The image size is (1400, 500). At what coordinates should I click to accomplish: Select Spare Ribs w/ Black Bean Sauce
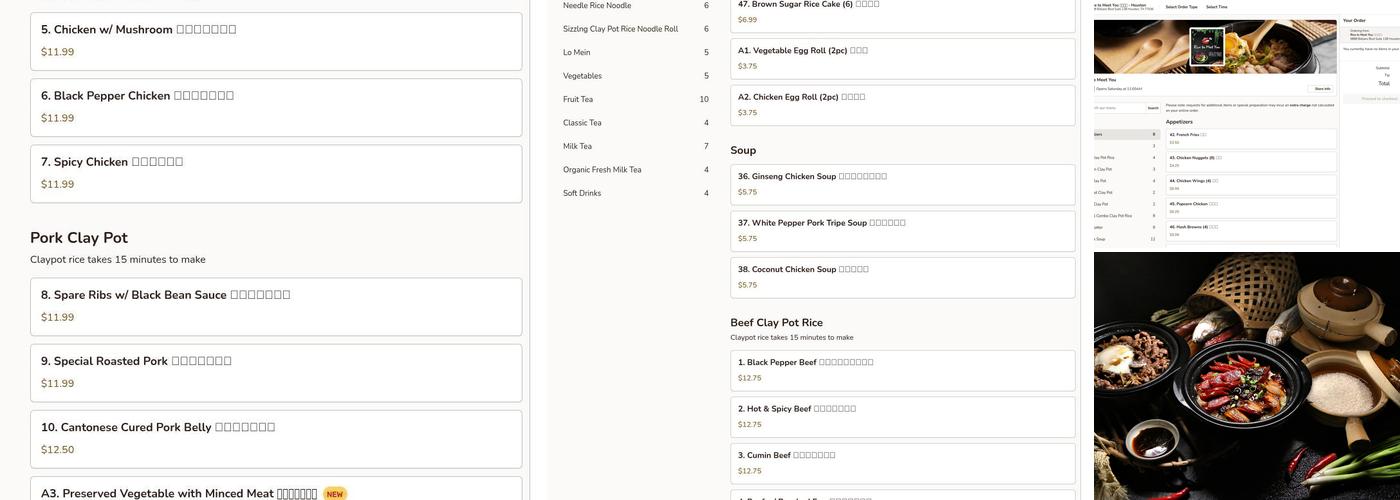[x=276, y=306]
